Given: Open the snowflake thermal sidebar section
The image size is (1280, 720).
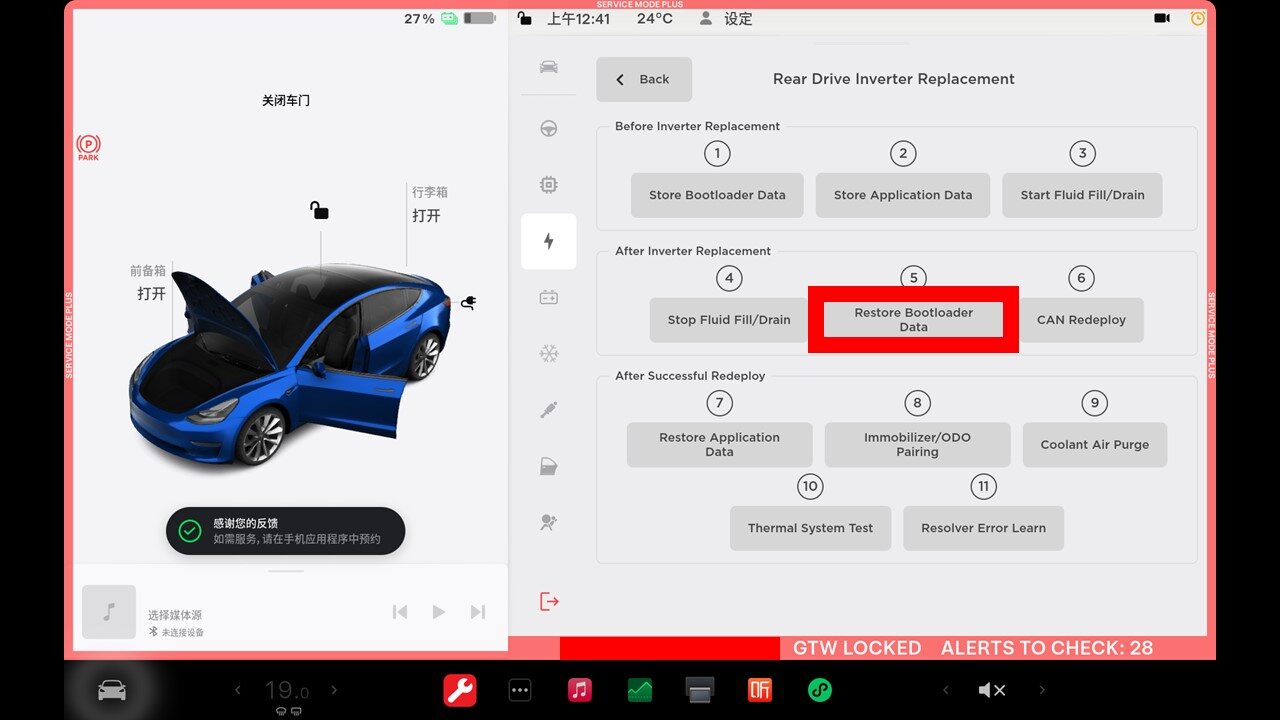Looking at the screenshot, I should [x=548, y=353].
